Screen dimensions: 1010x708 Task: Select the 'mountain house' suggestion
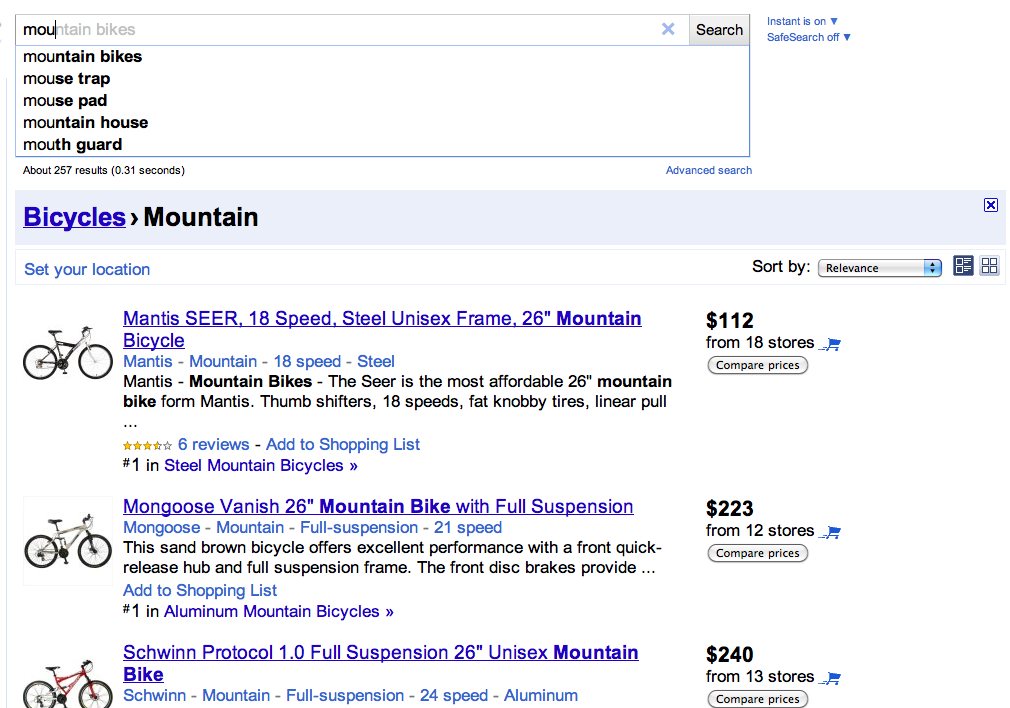point(383,122)
